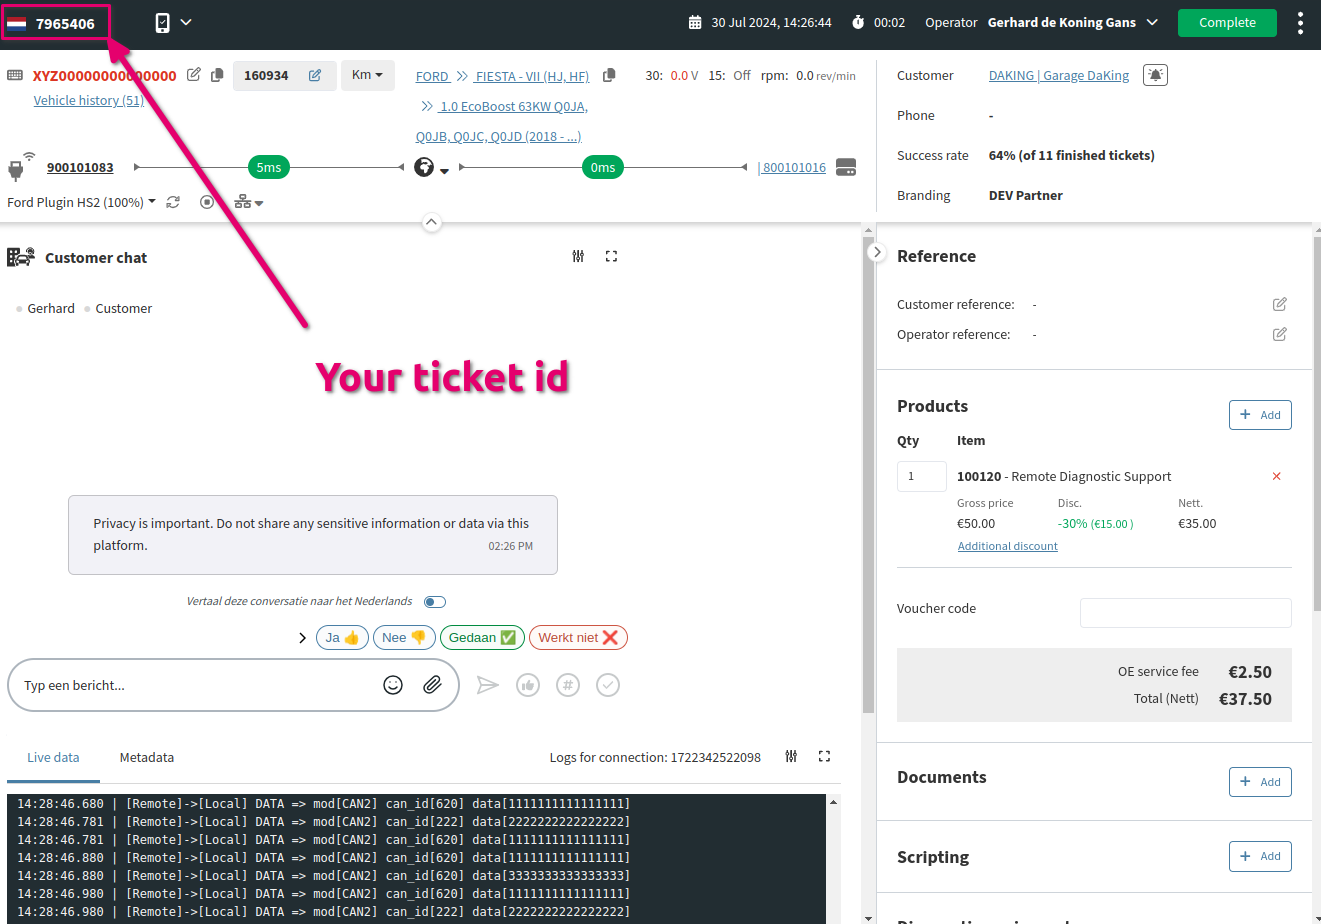The height and width of the screenshot is (924, 1321).
Task: Open the three-dot options menu
Action: coord(1300,23)
